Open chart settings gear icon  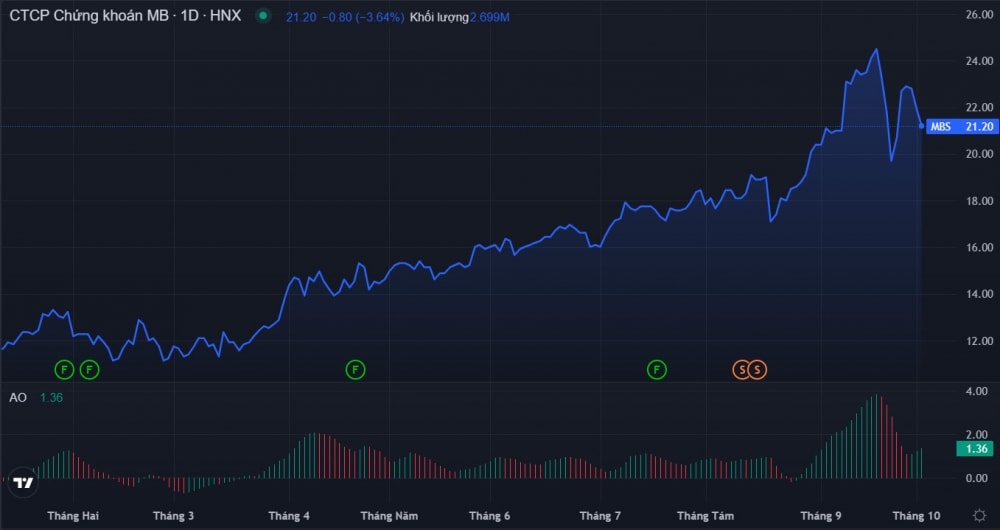point(979,515)
